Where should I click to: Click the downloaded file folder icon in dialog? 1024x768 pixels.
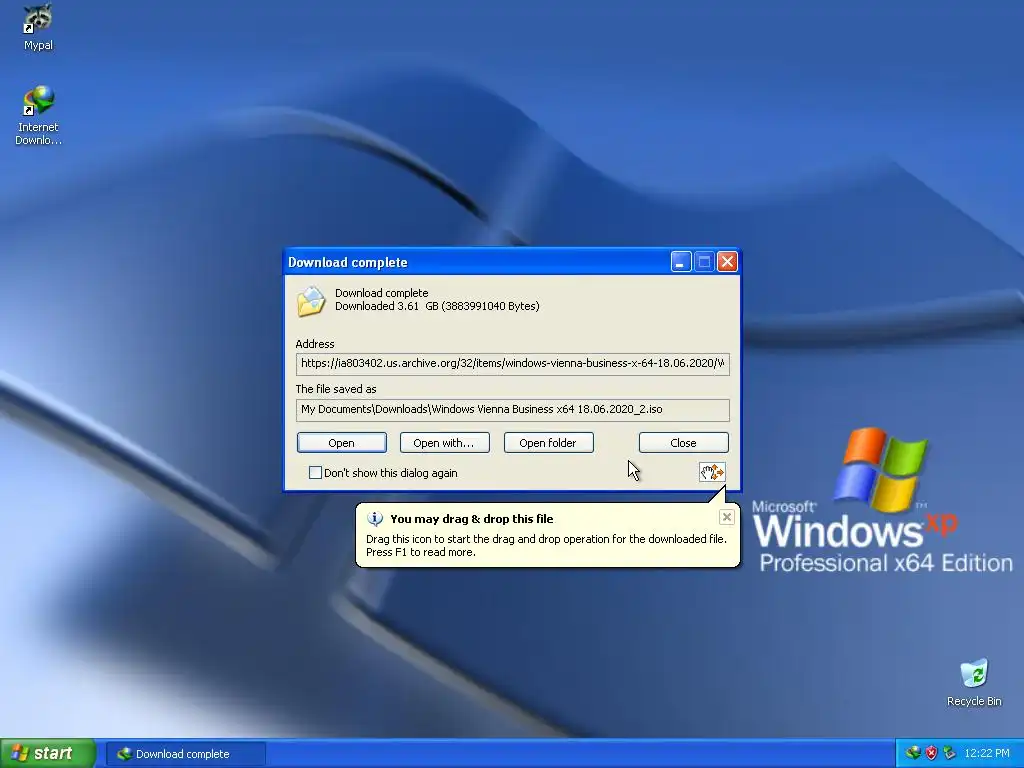tap(311, 300)
